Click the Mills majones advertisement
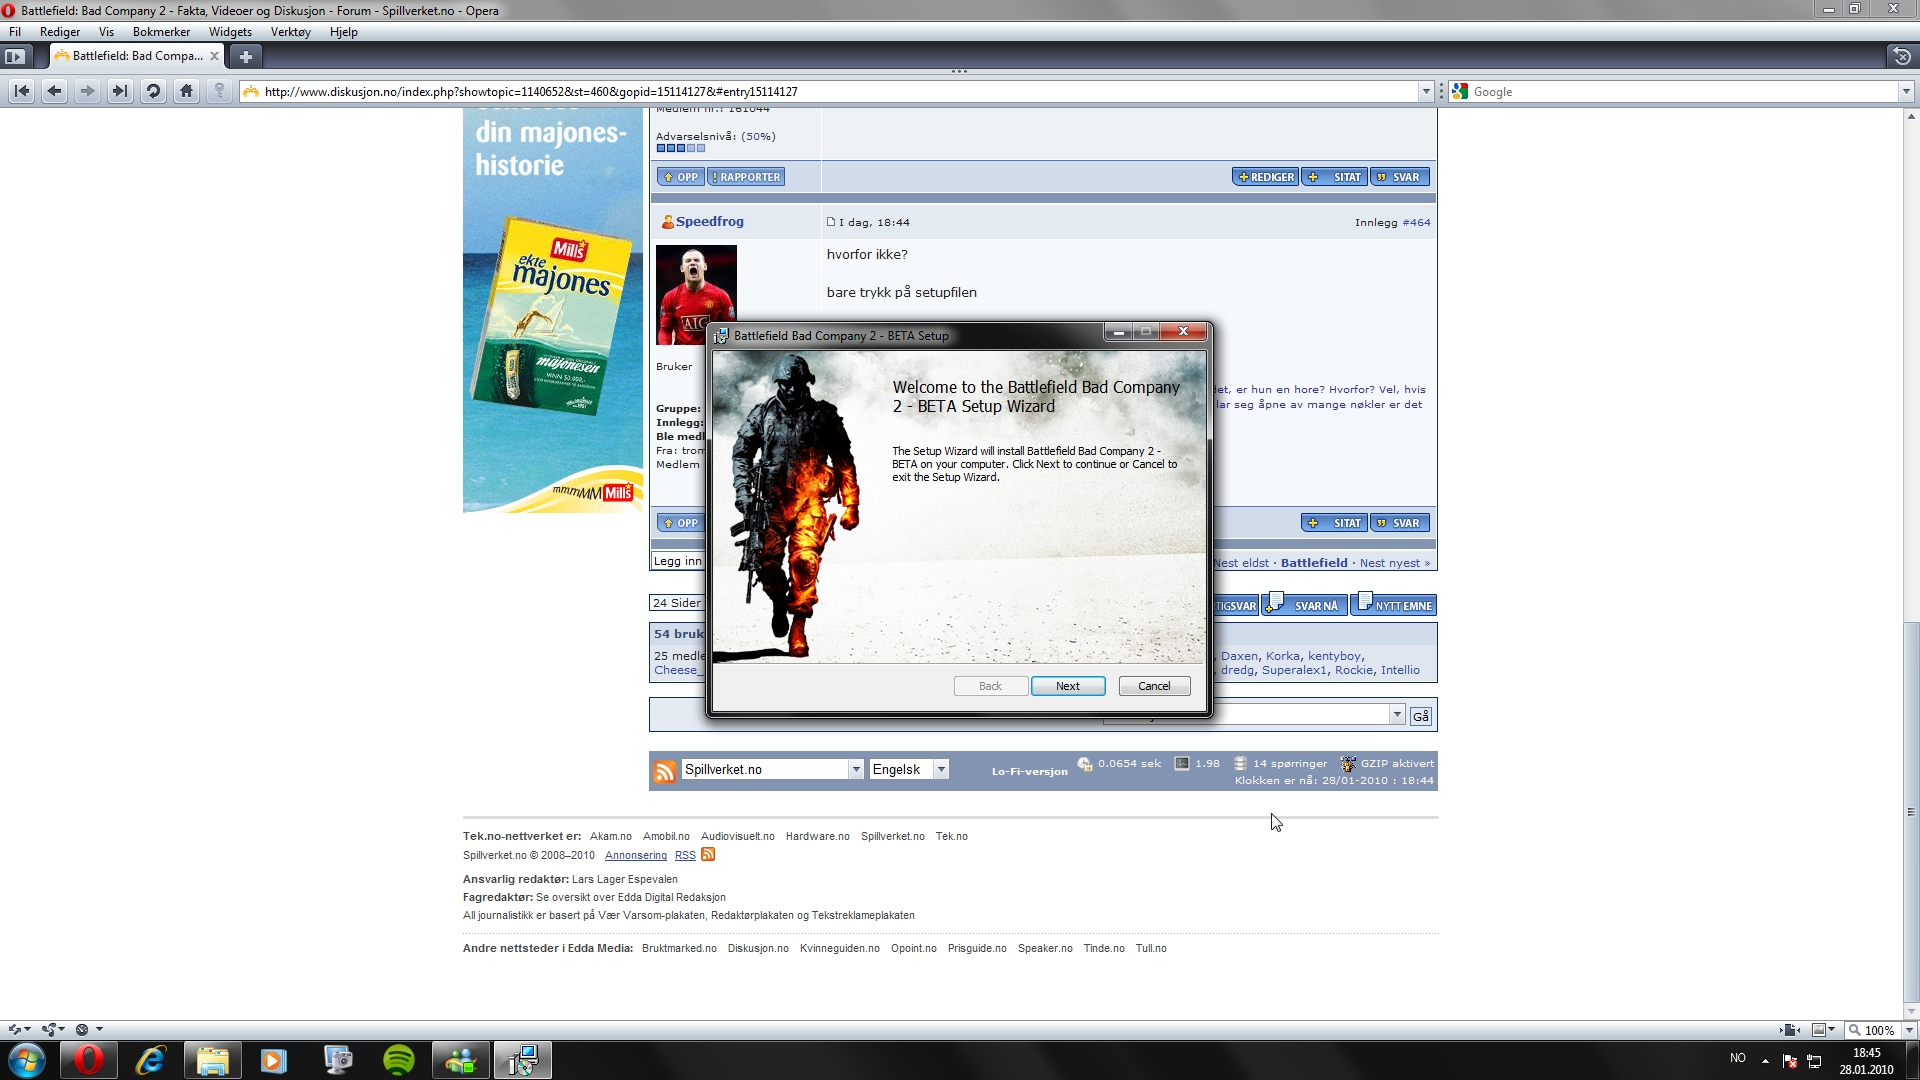The width and height of the screenshot is (1920, 1080). pyautogui.click(x=553, y=312)
